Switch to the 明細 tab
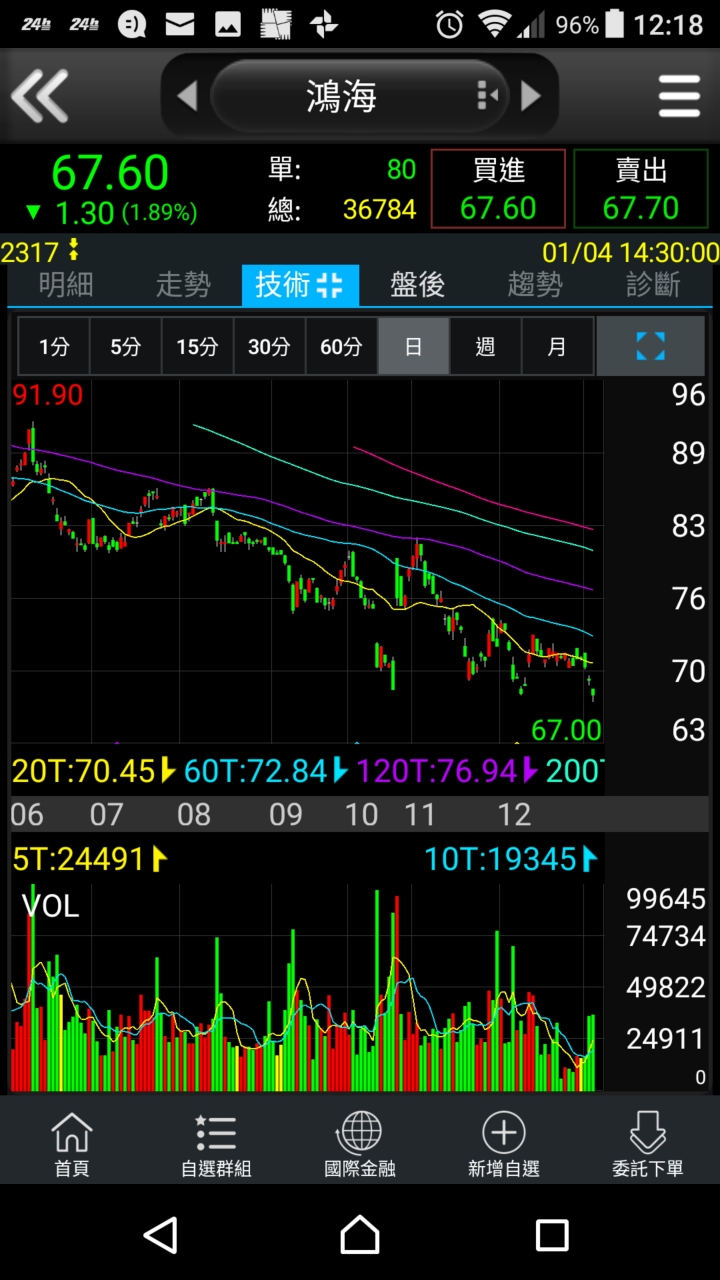 (x=66, y=285)
